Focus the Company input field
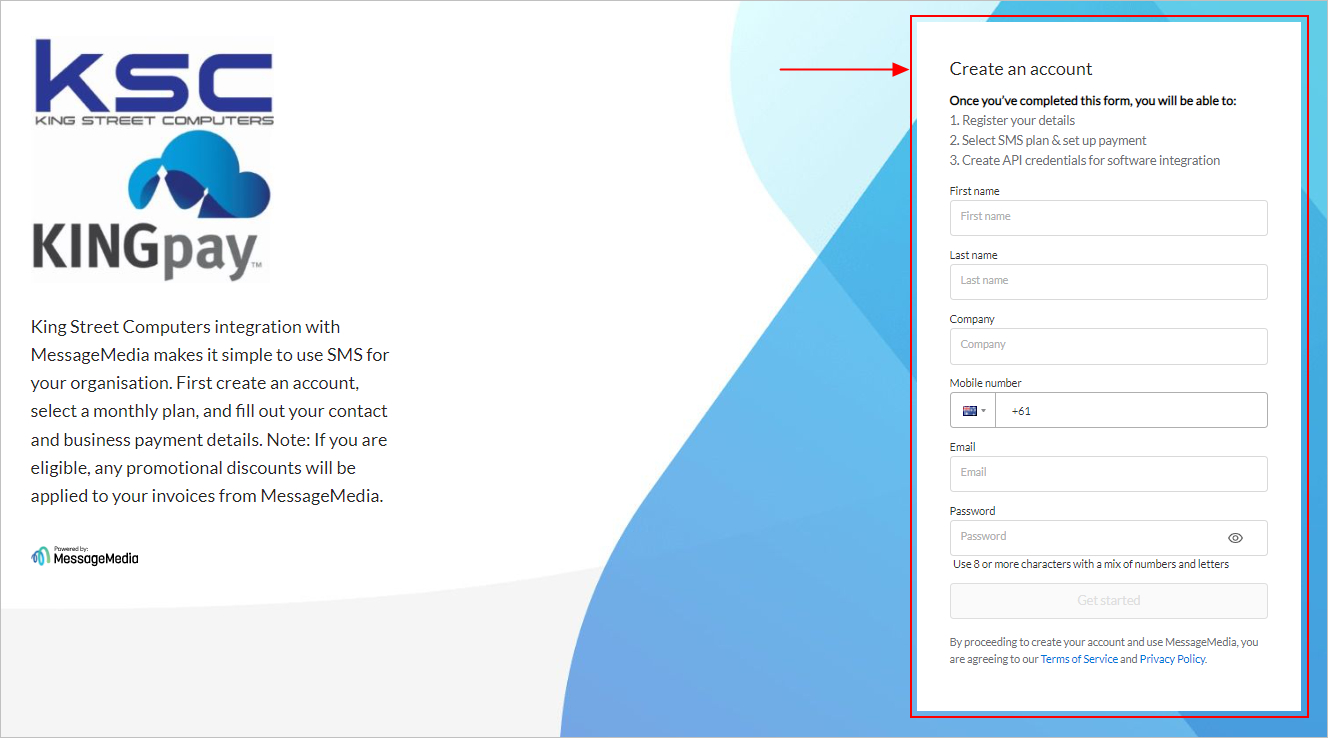This screenshot has height=738, width=1328. [x=1108, y=345]
